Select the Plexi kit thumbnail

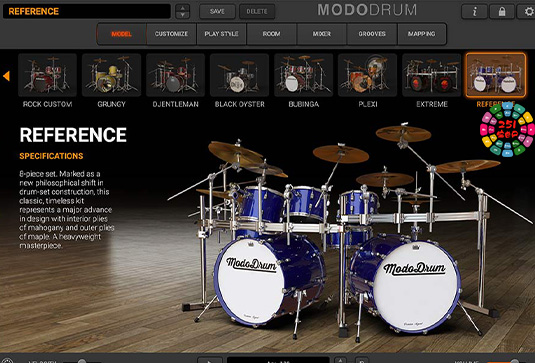tap(367, 75)
